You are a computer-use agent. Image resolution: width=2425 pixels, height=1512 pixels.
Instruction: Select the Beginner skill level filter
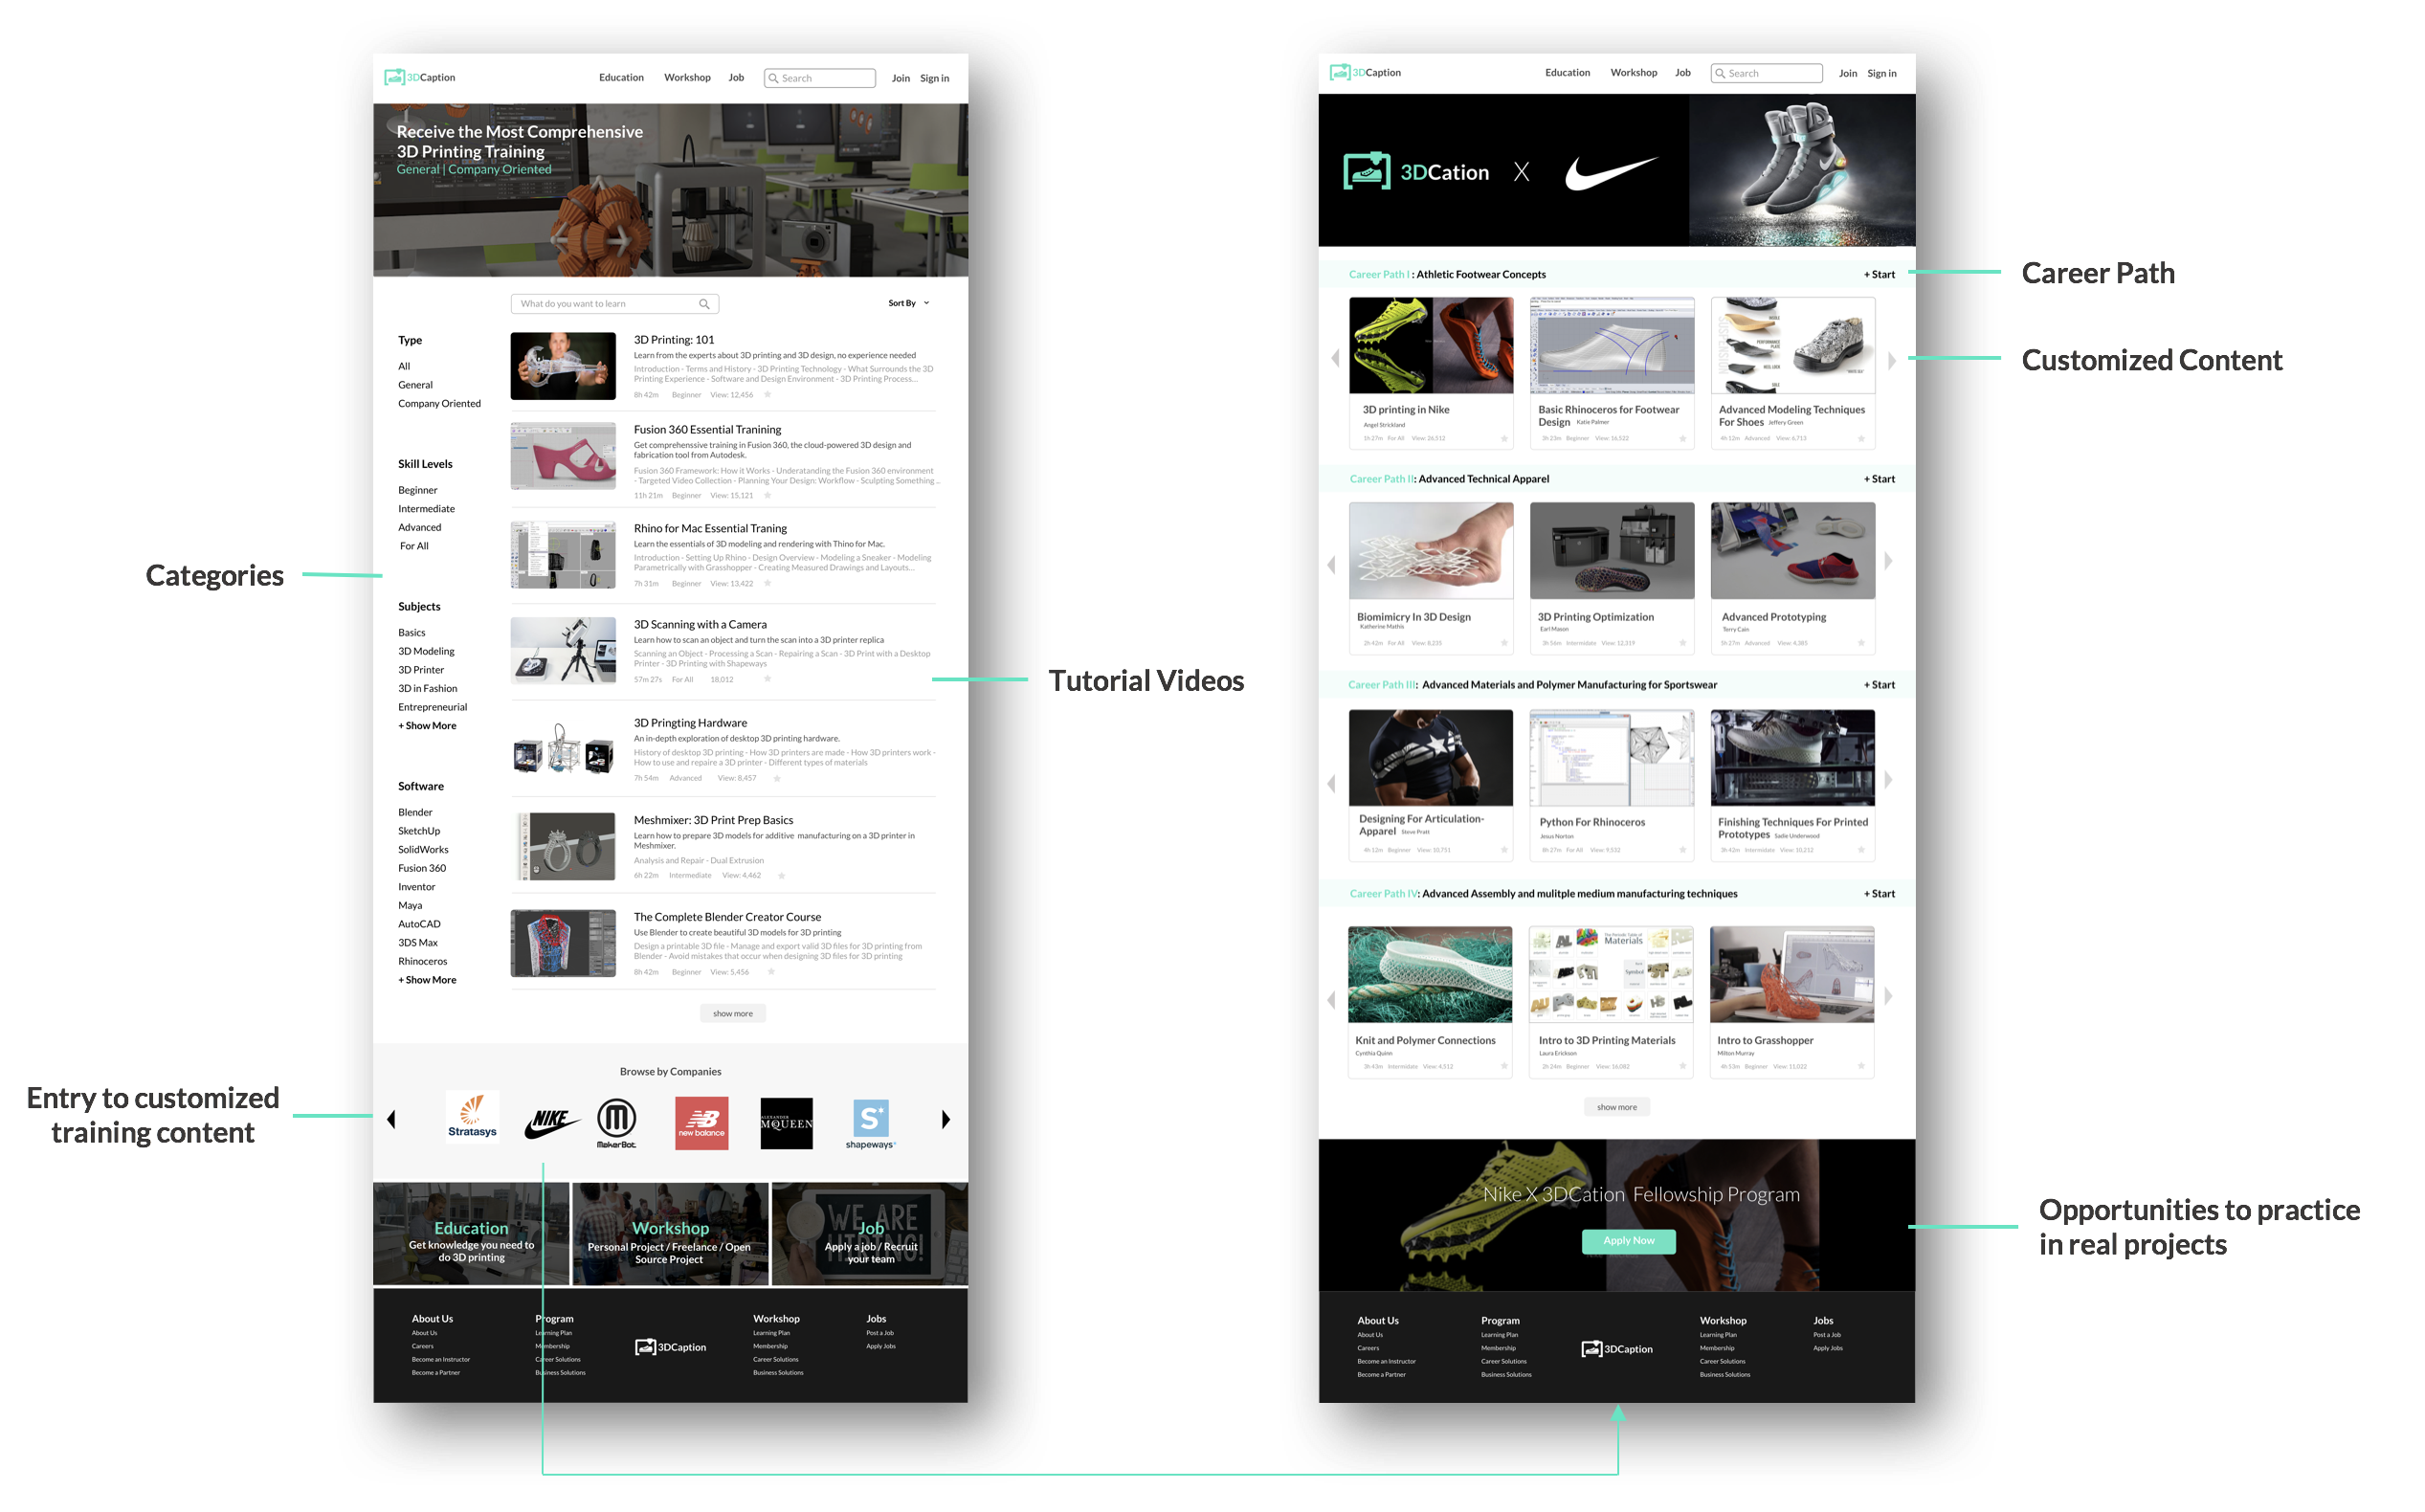point(417,490)
